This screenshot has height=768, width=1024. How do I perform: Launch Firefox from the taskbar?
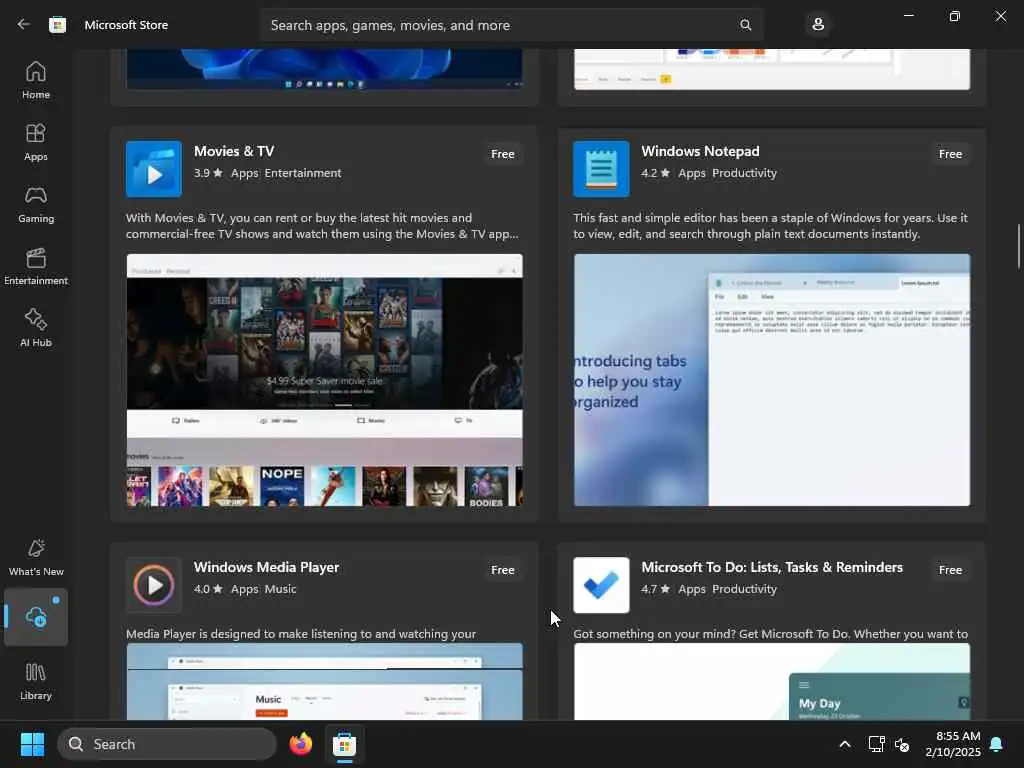300,744
